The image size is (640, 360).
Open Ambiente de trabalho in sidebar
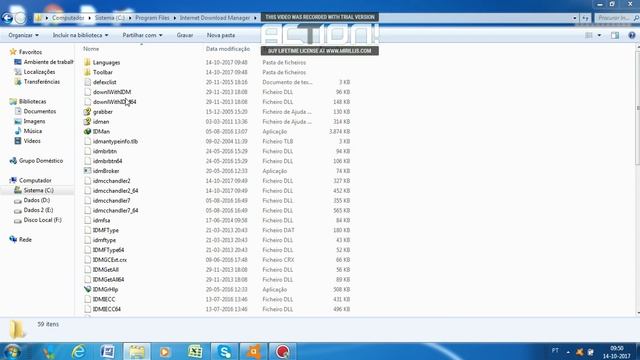[x=48, y=62]
